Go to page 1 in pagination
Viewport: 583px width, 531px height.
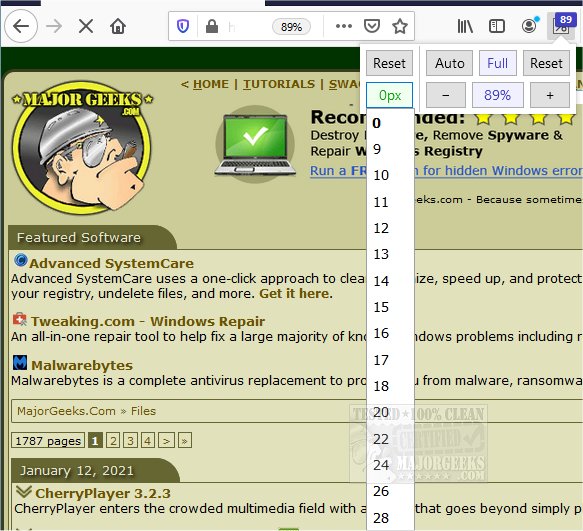coord(95,441)
